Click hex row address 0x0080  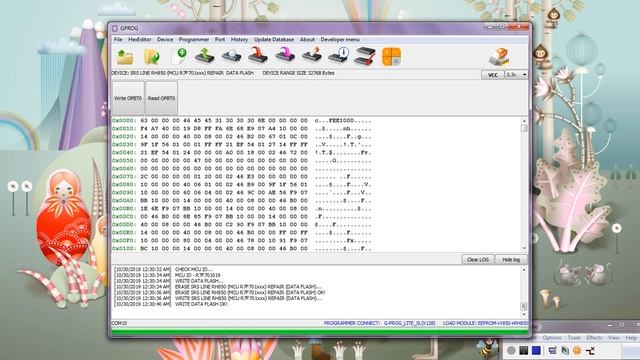coord(124,184)
